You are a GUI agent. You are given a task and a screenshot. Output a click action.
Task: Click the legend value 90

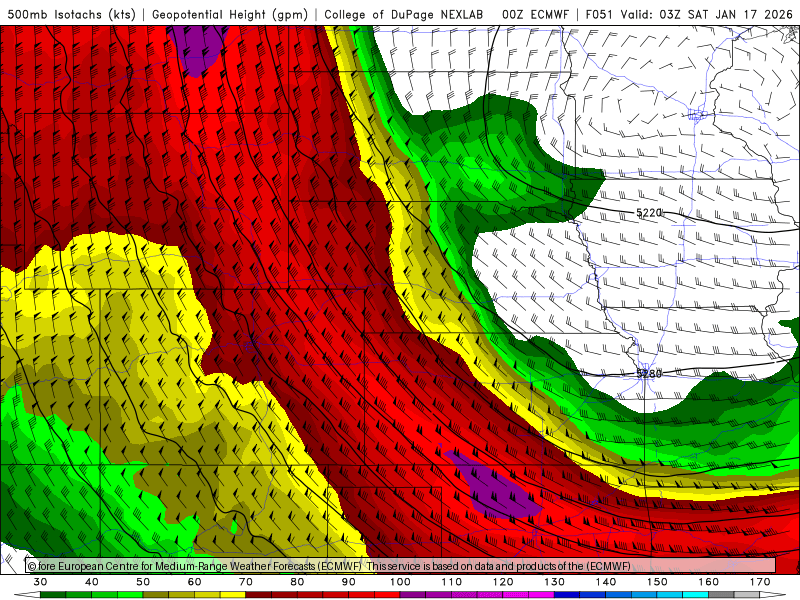click(x=349, y=582)
